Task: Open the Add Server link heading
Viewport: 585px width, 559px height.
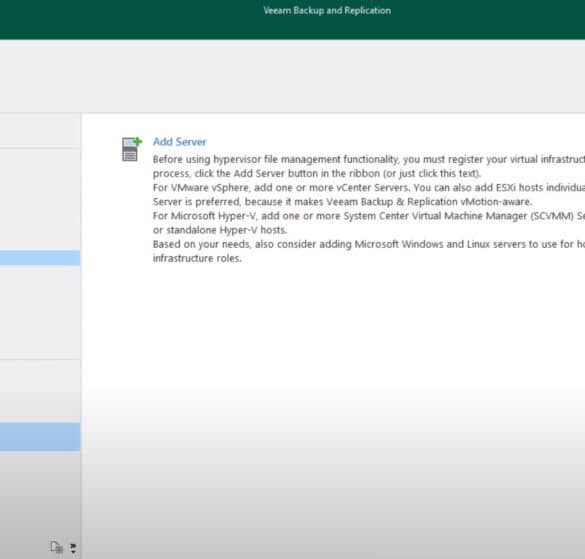Action: click(x=179, y=142)
